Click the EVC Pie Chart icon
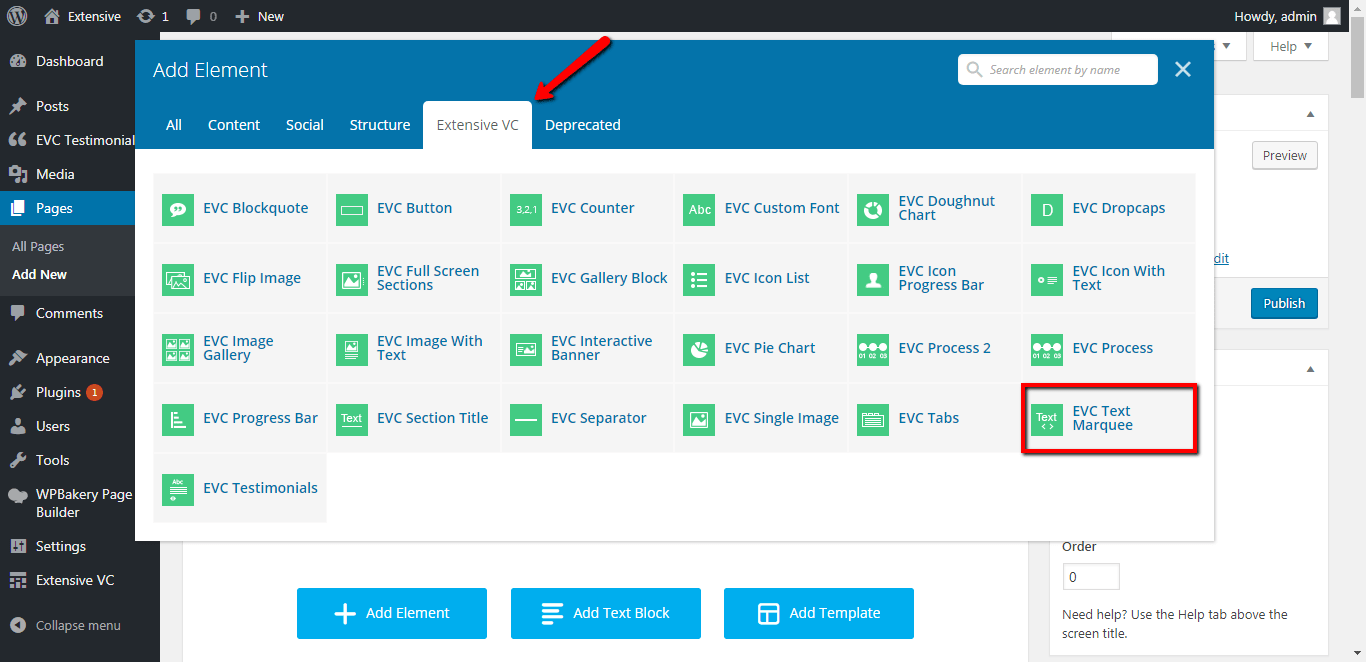This screenshot has width=1366, height=662. [698, 348]
